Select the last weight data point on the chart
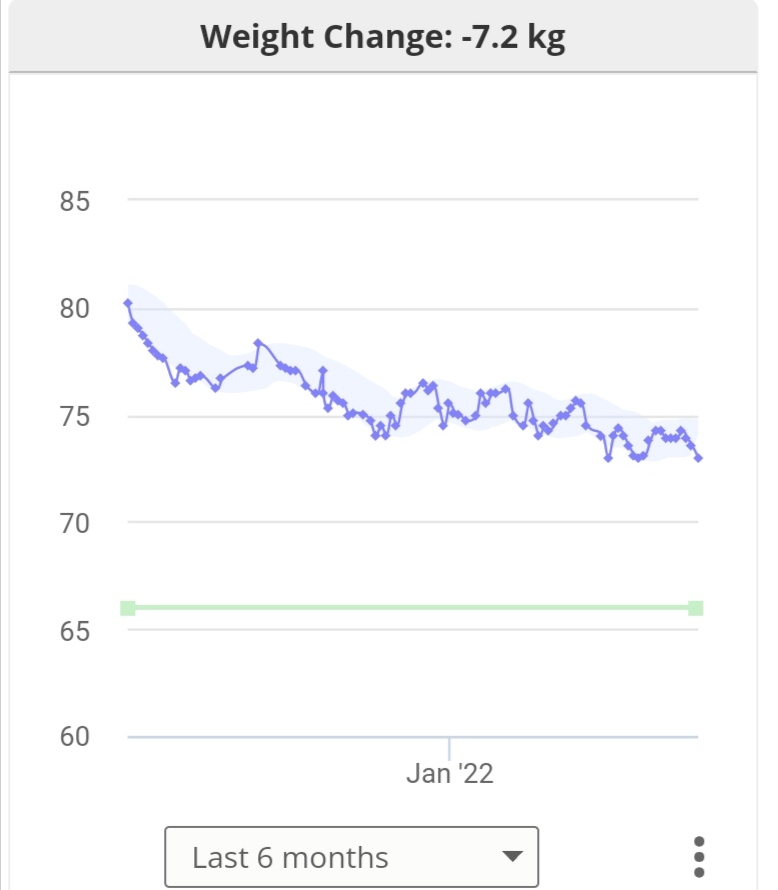This screenshot has height=890, width=778. click(x=698, y=458)
